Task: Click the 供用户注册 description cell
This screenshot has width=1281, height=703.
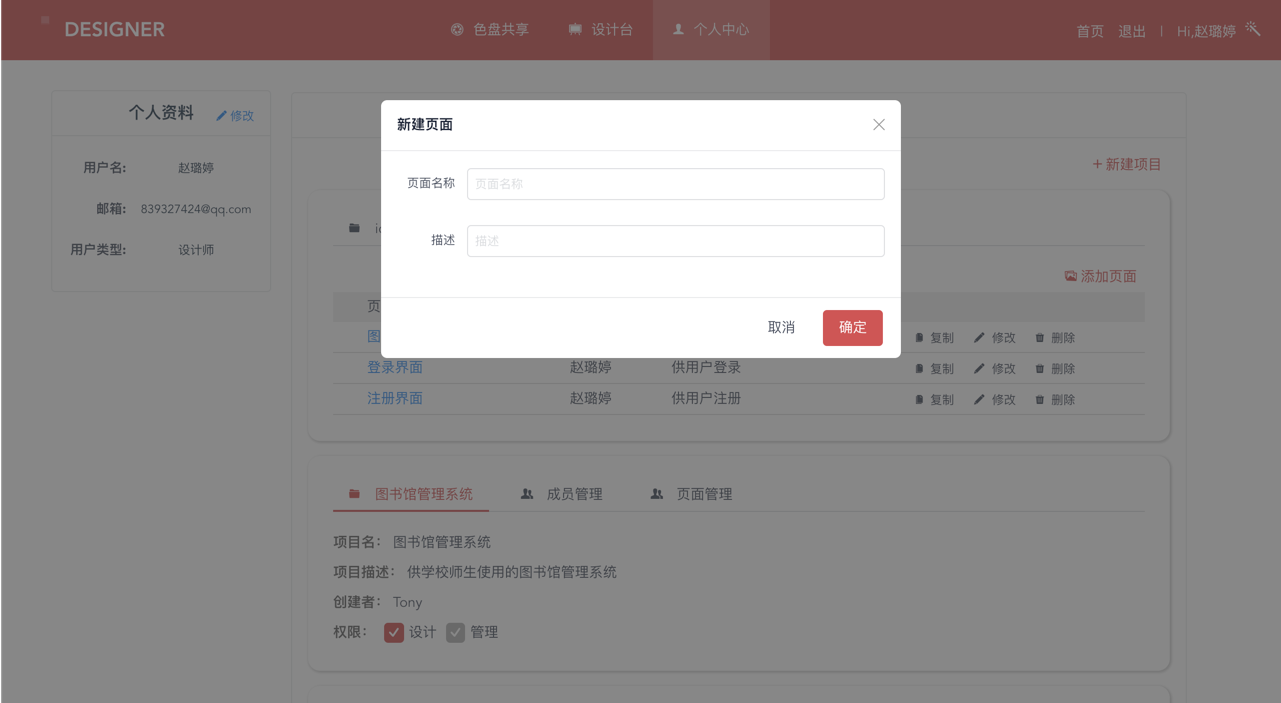Action: 706,398
